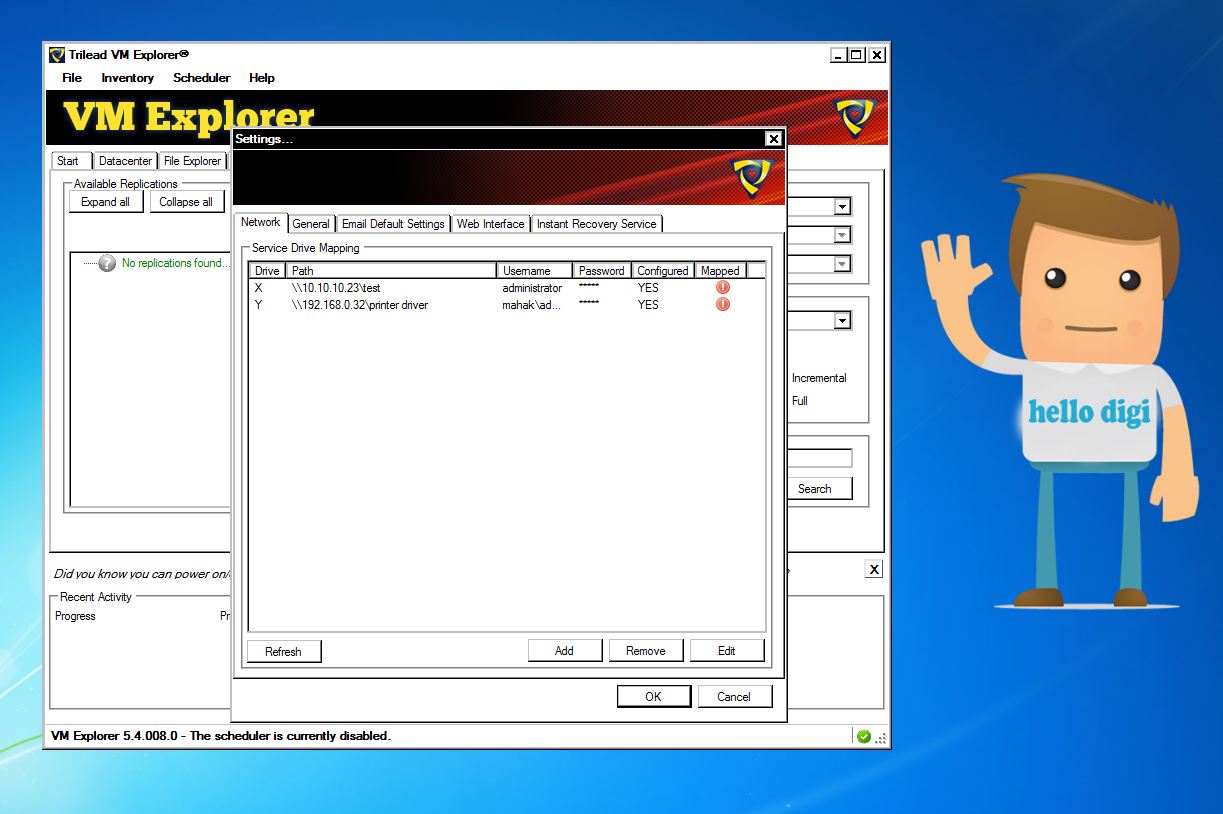This screenshot has height=814, width=1223.
Task: Open the second, greyed dropdown in right panel
Action: 842,235
